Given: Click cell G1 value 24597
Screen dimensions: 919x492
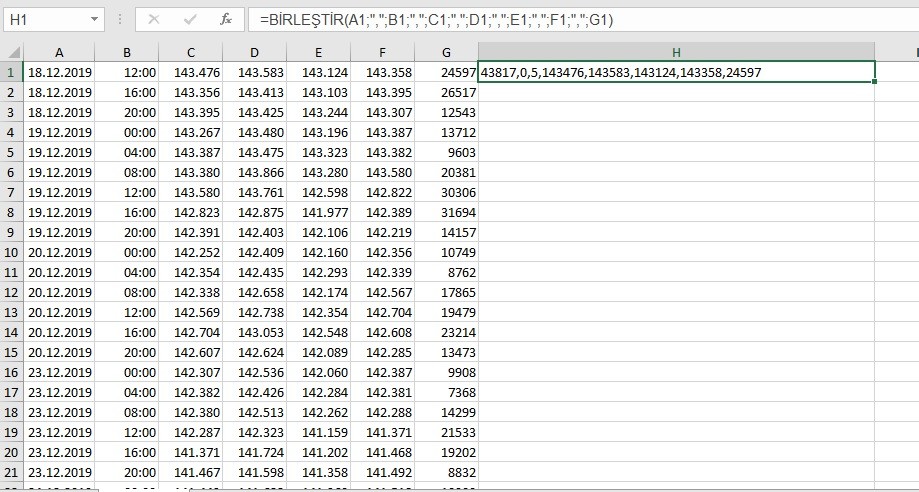Looking at the screenshot, I should point(447,72).
